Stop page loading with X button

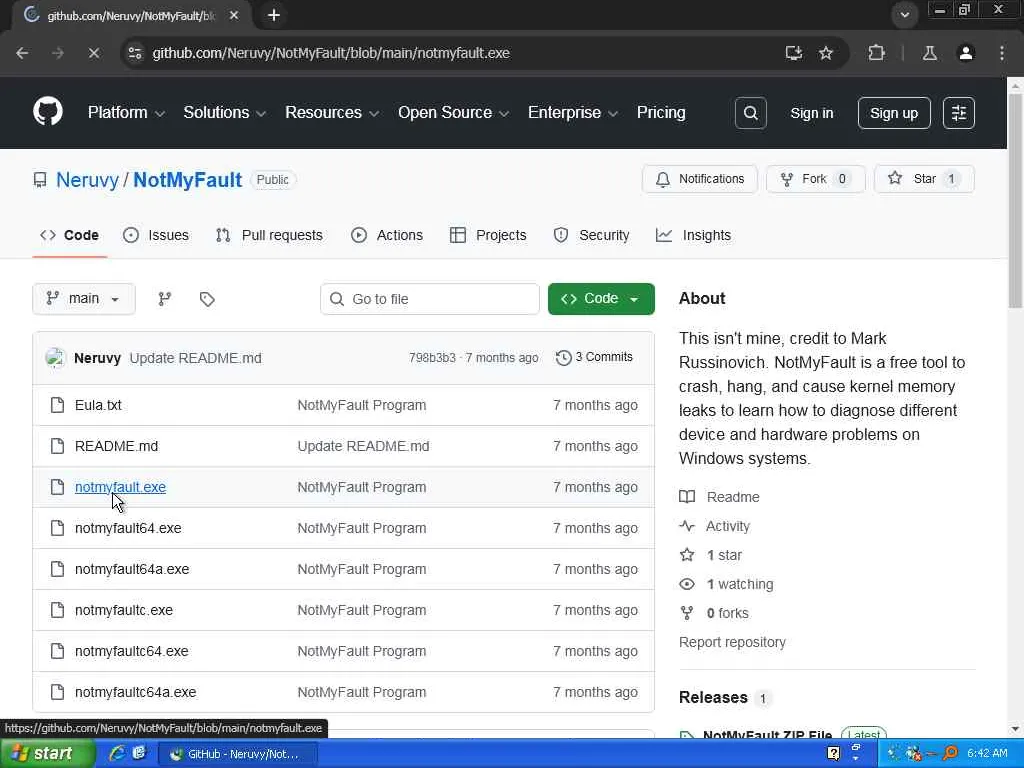[94, 53]
